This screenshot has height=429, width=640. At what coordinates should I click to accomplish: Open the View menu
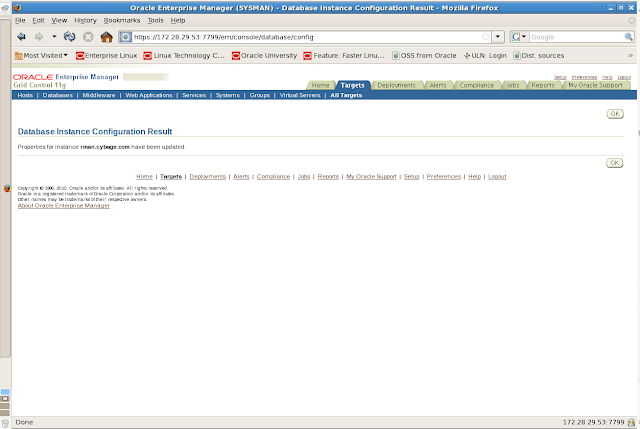[59, 20]
